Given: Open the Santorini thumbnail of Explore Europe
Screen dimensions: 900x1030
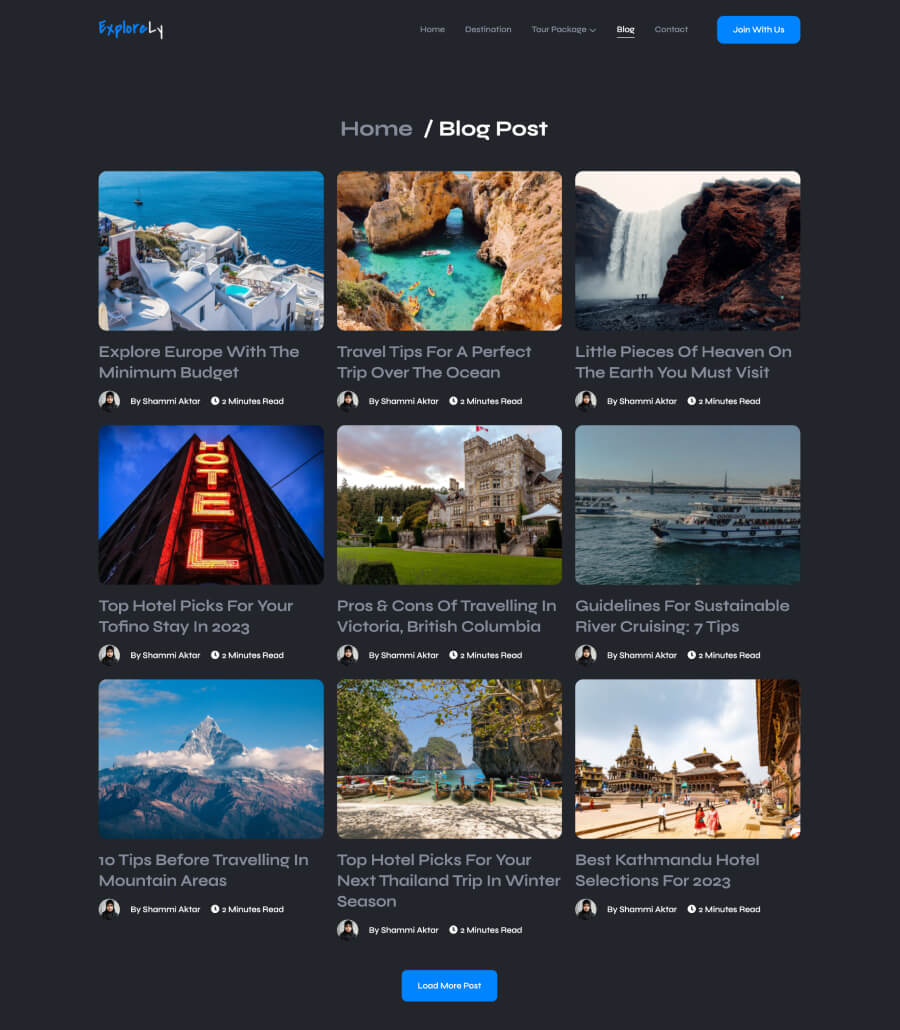Looking at the screenshot, I should tap(211, 251).
